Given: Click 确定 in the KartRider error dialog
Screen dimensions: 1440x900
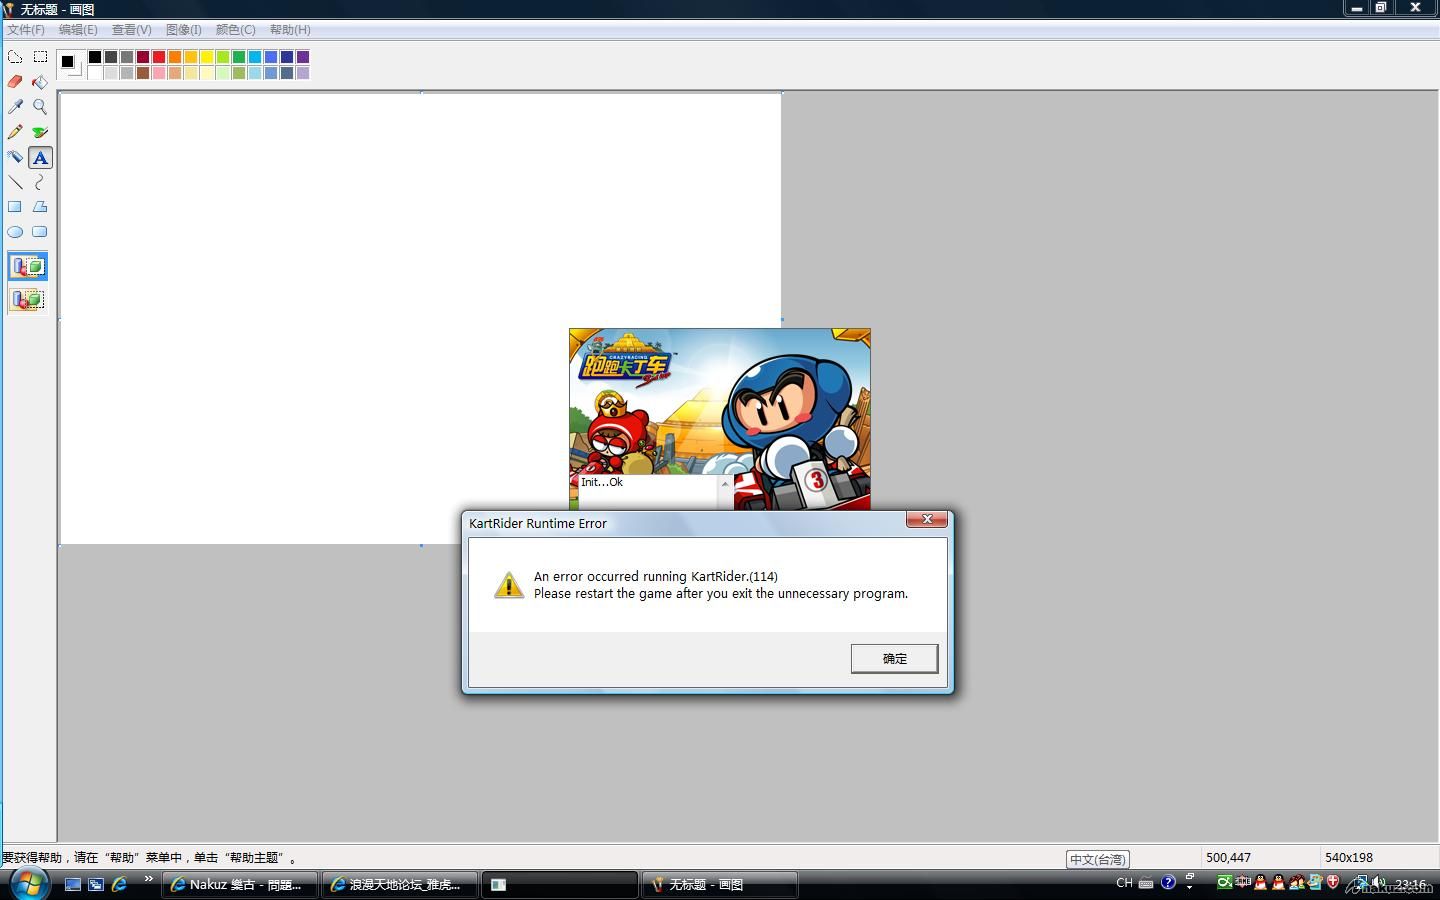Looking at the screenshot, I should 895,658.
